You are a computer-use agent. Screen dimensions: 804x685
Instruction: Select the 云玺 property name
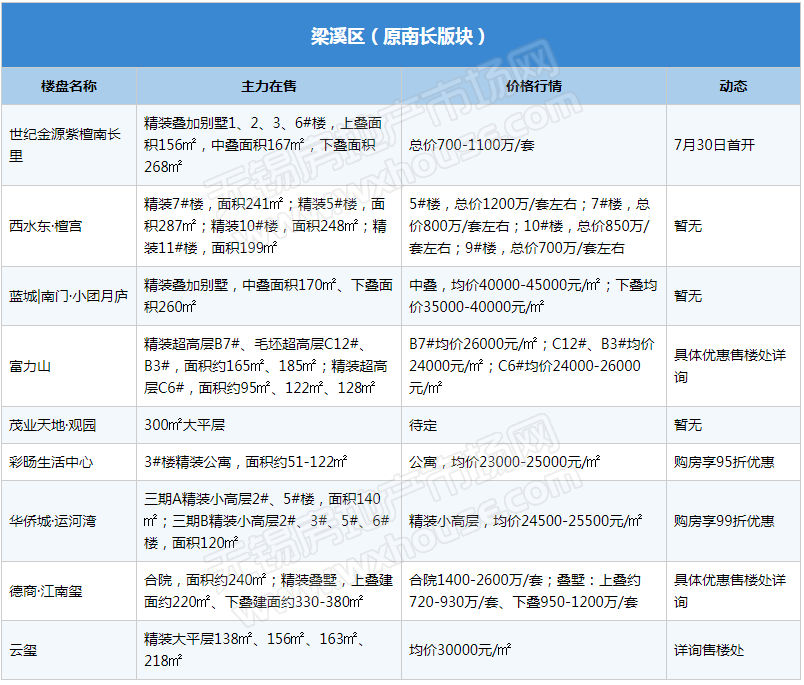pos(23,650)
